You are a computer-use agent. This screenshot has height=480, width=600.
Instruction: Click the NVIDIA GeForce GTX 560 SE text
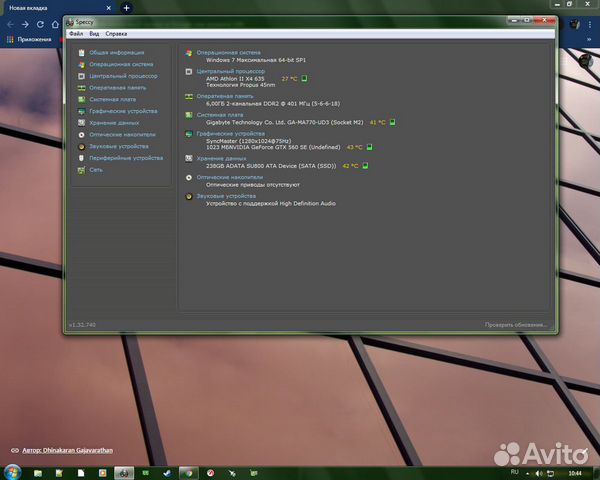(x=273, y=147)
